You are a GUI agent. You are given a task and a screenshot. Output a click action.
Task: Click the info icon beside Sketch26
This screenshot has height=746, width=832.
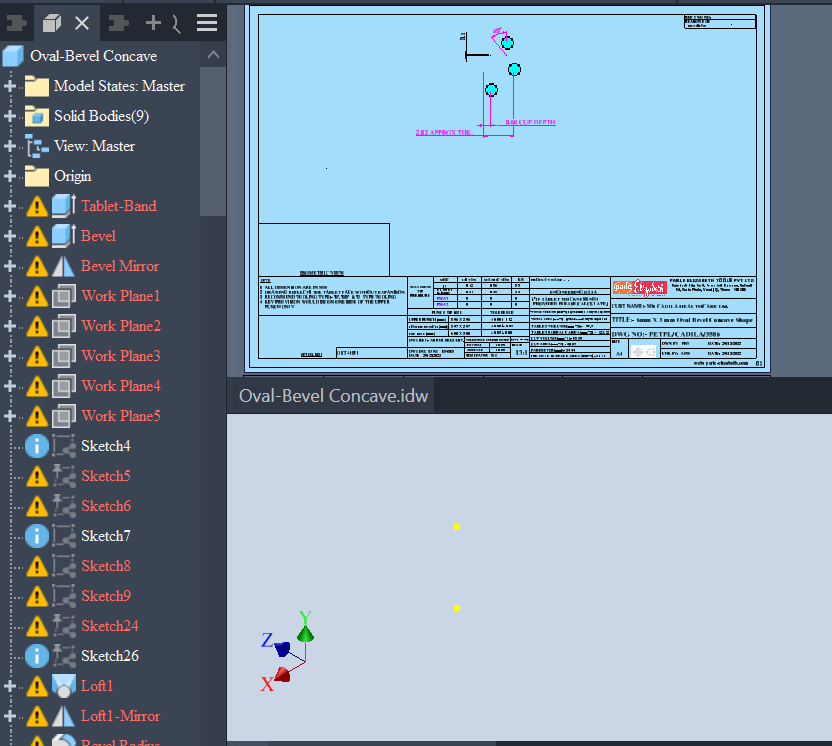pyautogui.click(x=37, y=656)
